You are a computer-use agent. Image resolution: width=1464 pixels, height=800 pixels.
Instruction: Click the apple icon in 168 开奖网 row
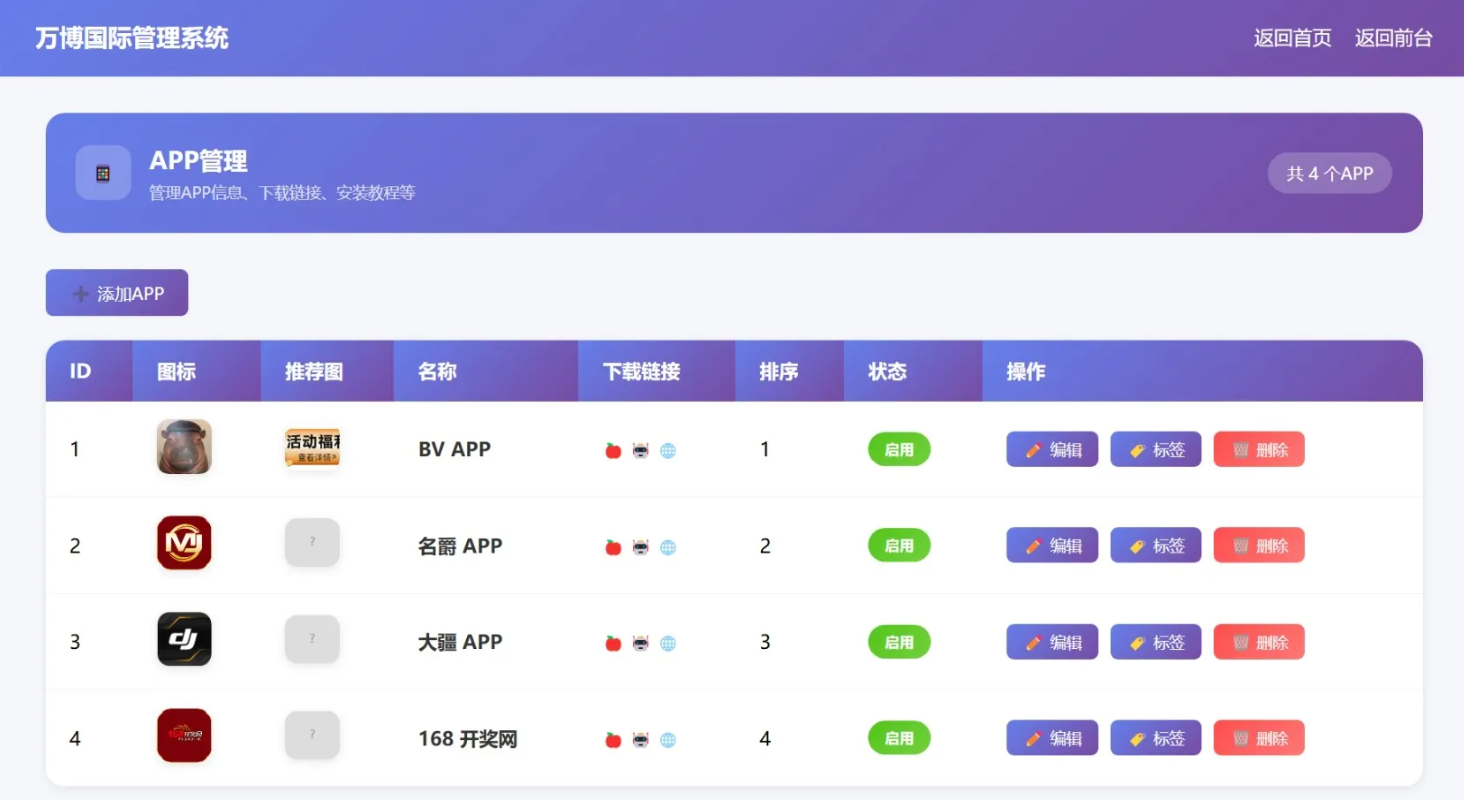click(x=613, y=740)
